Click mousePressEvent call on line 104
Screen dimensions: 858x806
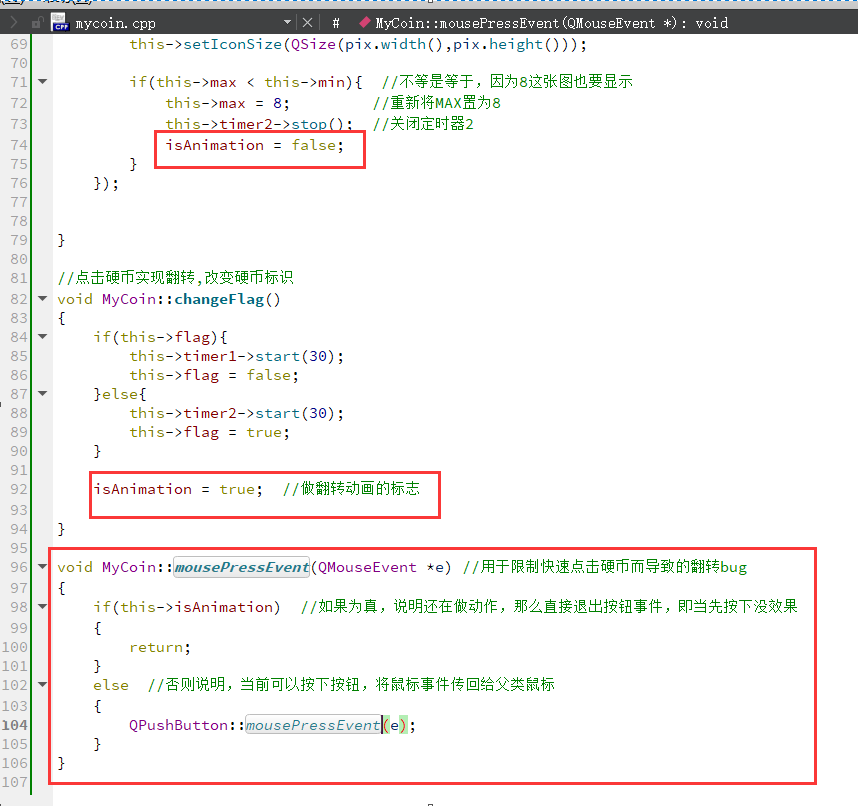(313, 726)
